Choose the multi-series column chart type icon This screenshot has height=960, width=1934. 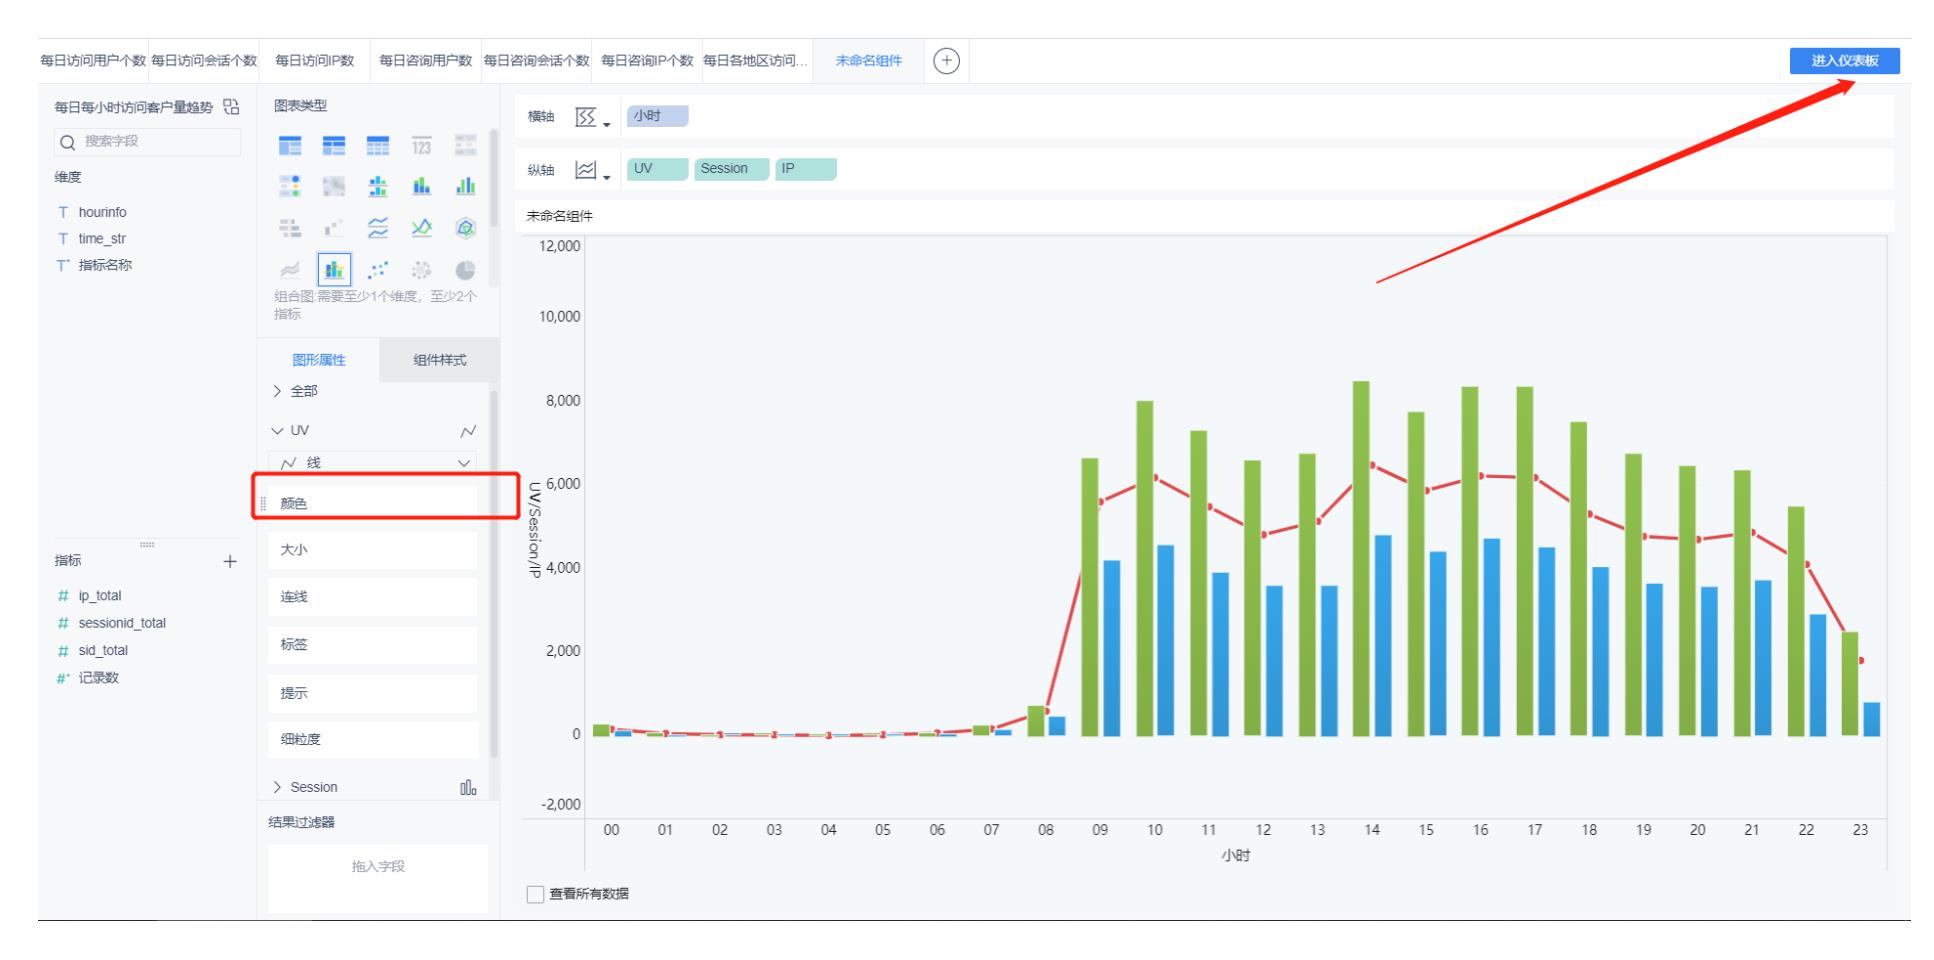(x=466, y=186)
